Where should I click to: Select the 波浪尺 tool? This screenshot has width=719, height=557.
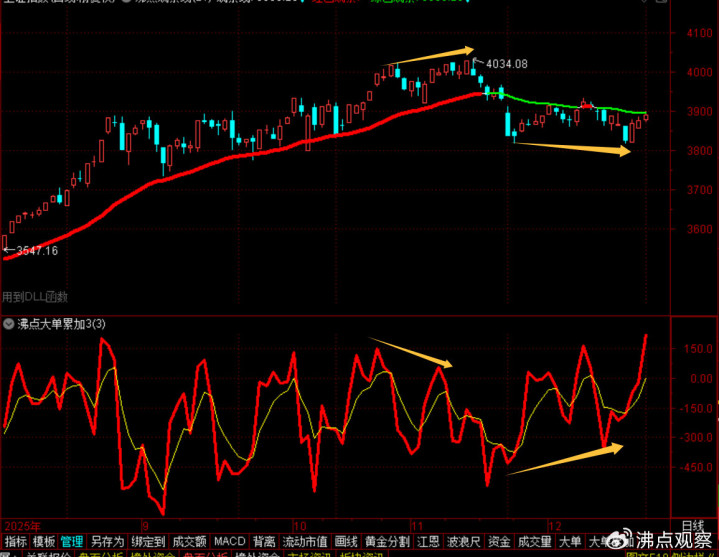click(464, 542)
